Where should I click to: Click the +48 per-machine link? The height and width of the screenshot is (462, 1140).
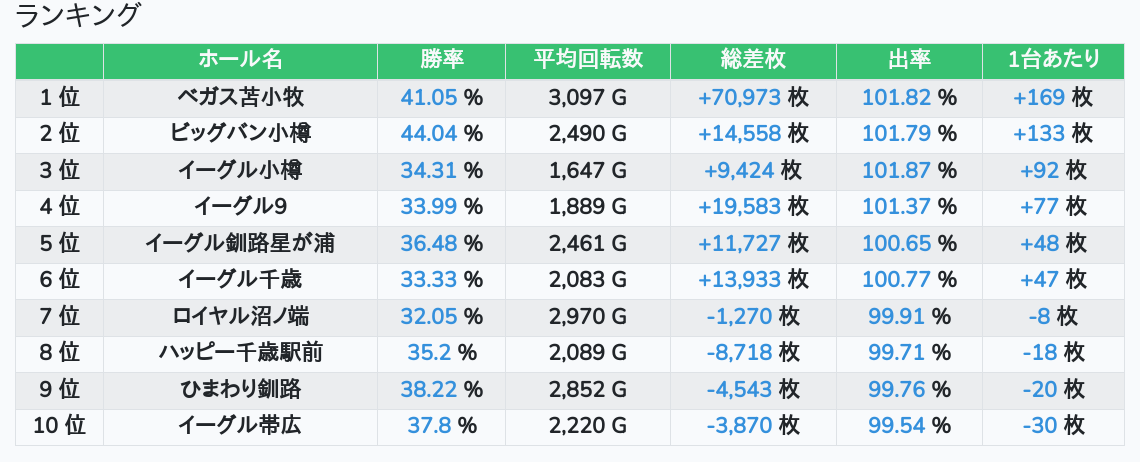point(1039,243)
